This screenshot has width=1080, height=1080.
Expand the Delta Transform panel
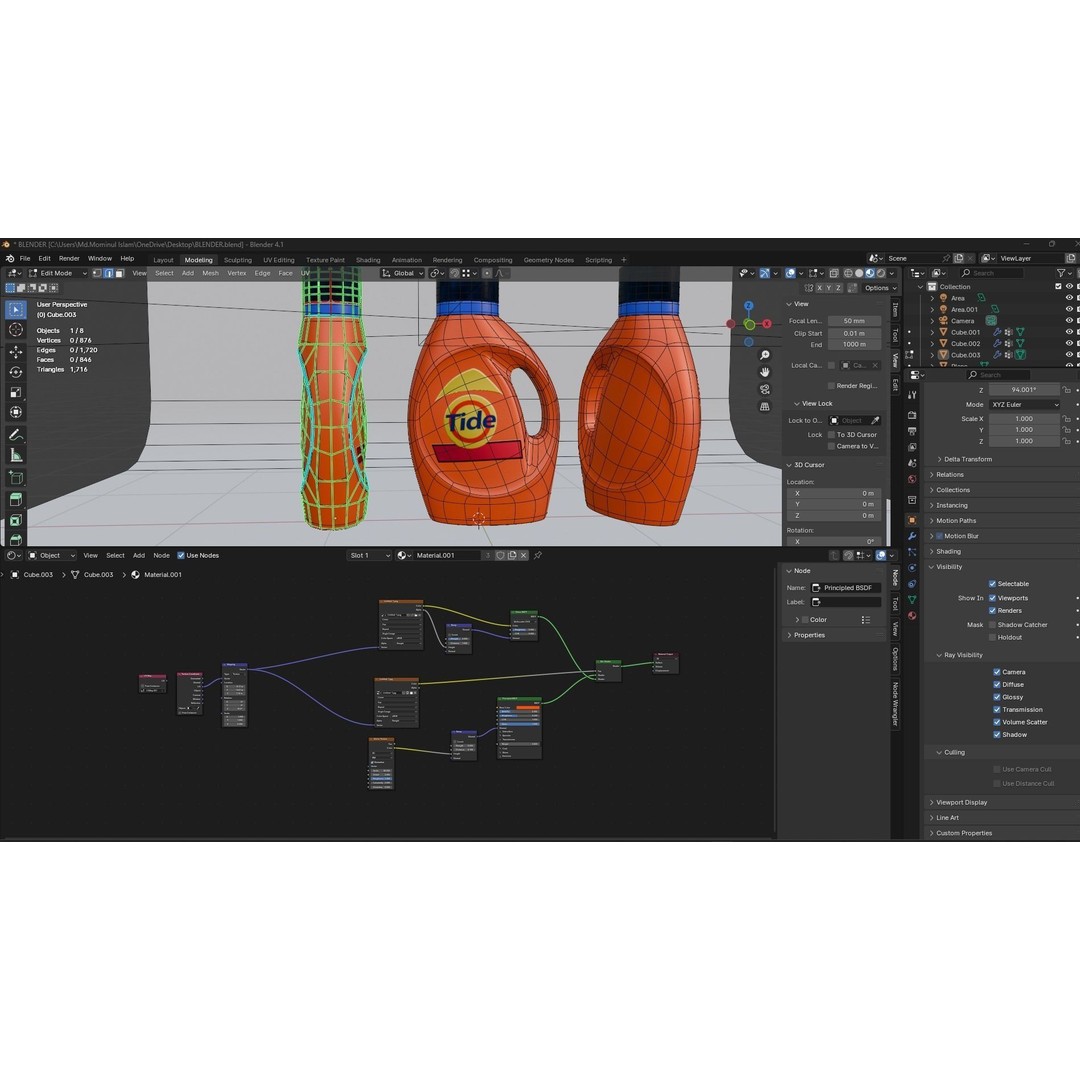point(967,459)
